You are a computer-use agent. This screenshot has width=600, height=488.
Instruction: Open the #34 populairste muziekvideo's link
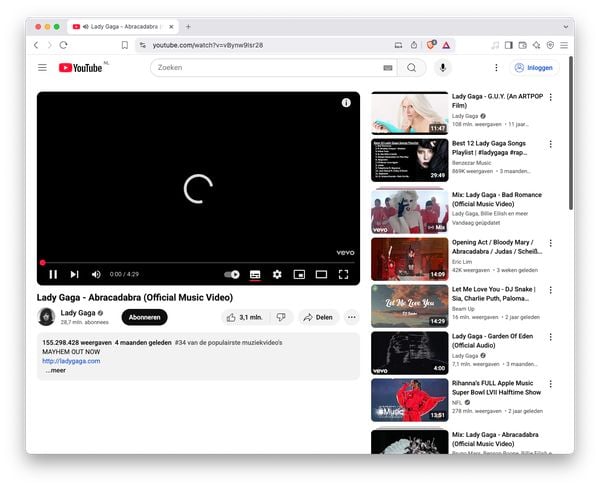pyautogui.click(x=228, y=343)
